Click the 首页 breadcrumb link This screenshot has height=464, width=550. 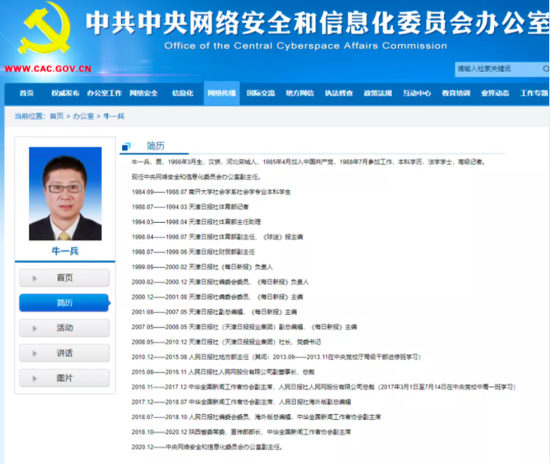point(57,116)
